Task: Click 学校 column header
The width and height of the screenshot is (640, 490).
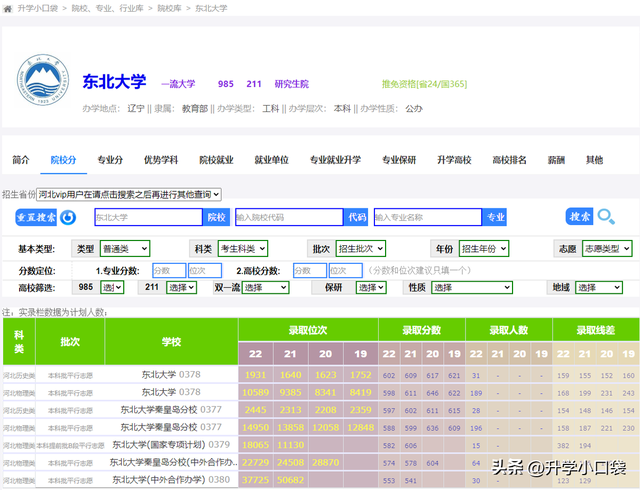Action: 171,342
